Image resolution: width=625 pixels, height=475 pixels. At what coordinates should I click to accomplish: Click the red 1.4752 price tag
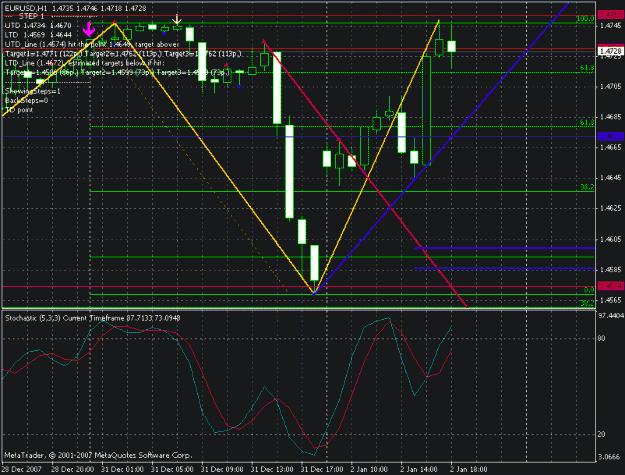pos(610,14)
